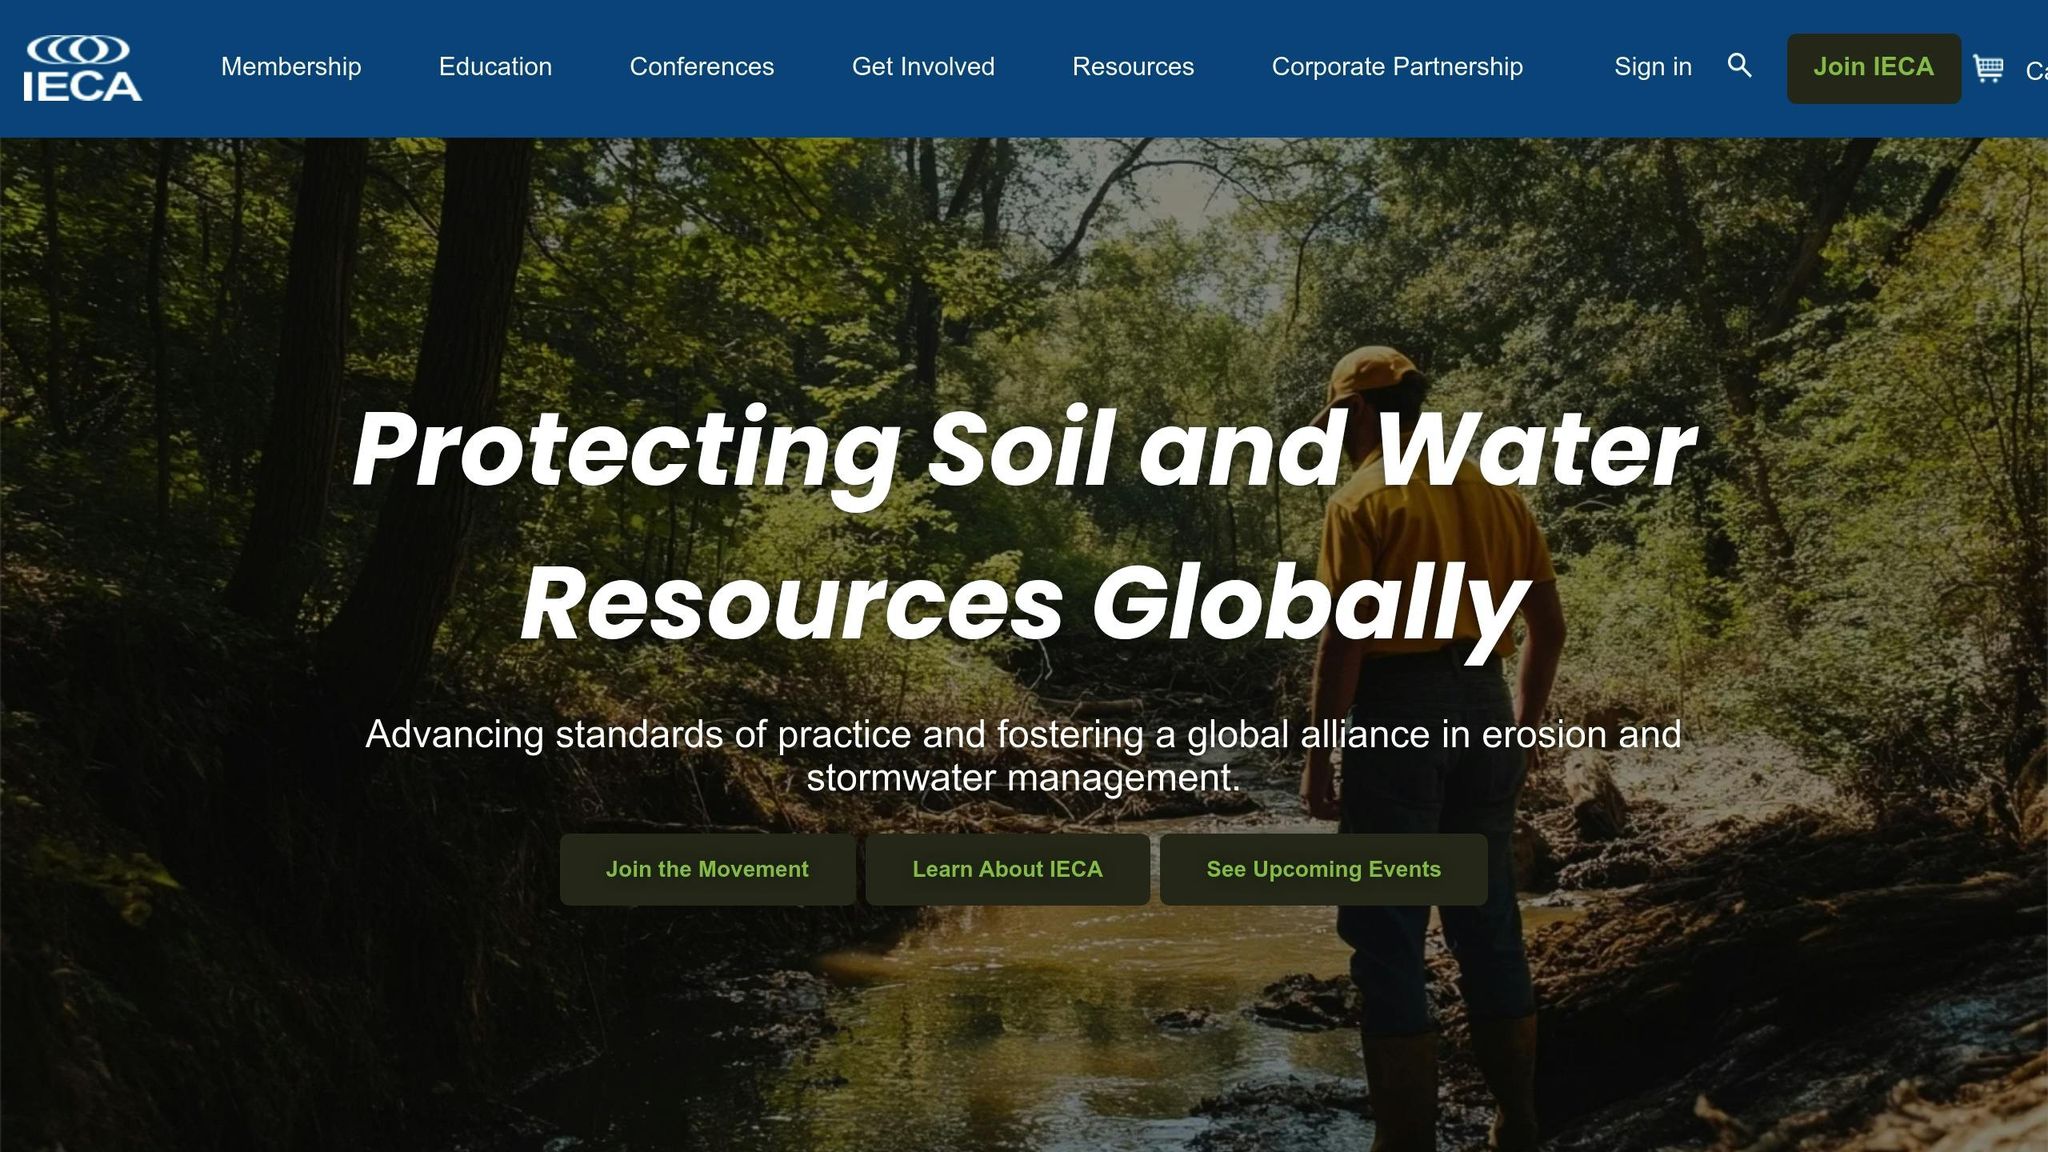Click the Resources Globally heading line
The height and width of the screenshot is (1152, 2048).
pyautogui.click(x=1023, y=605)
